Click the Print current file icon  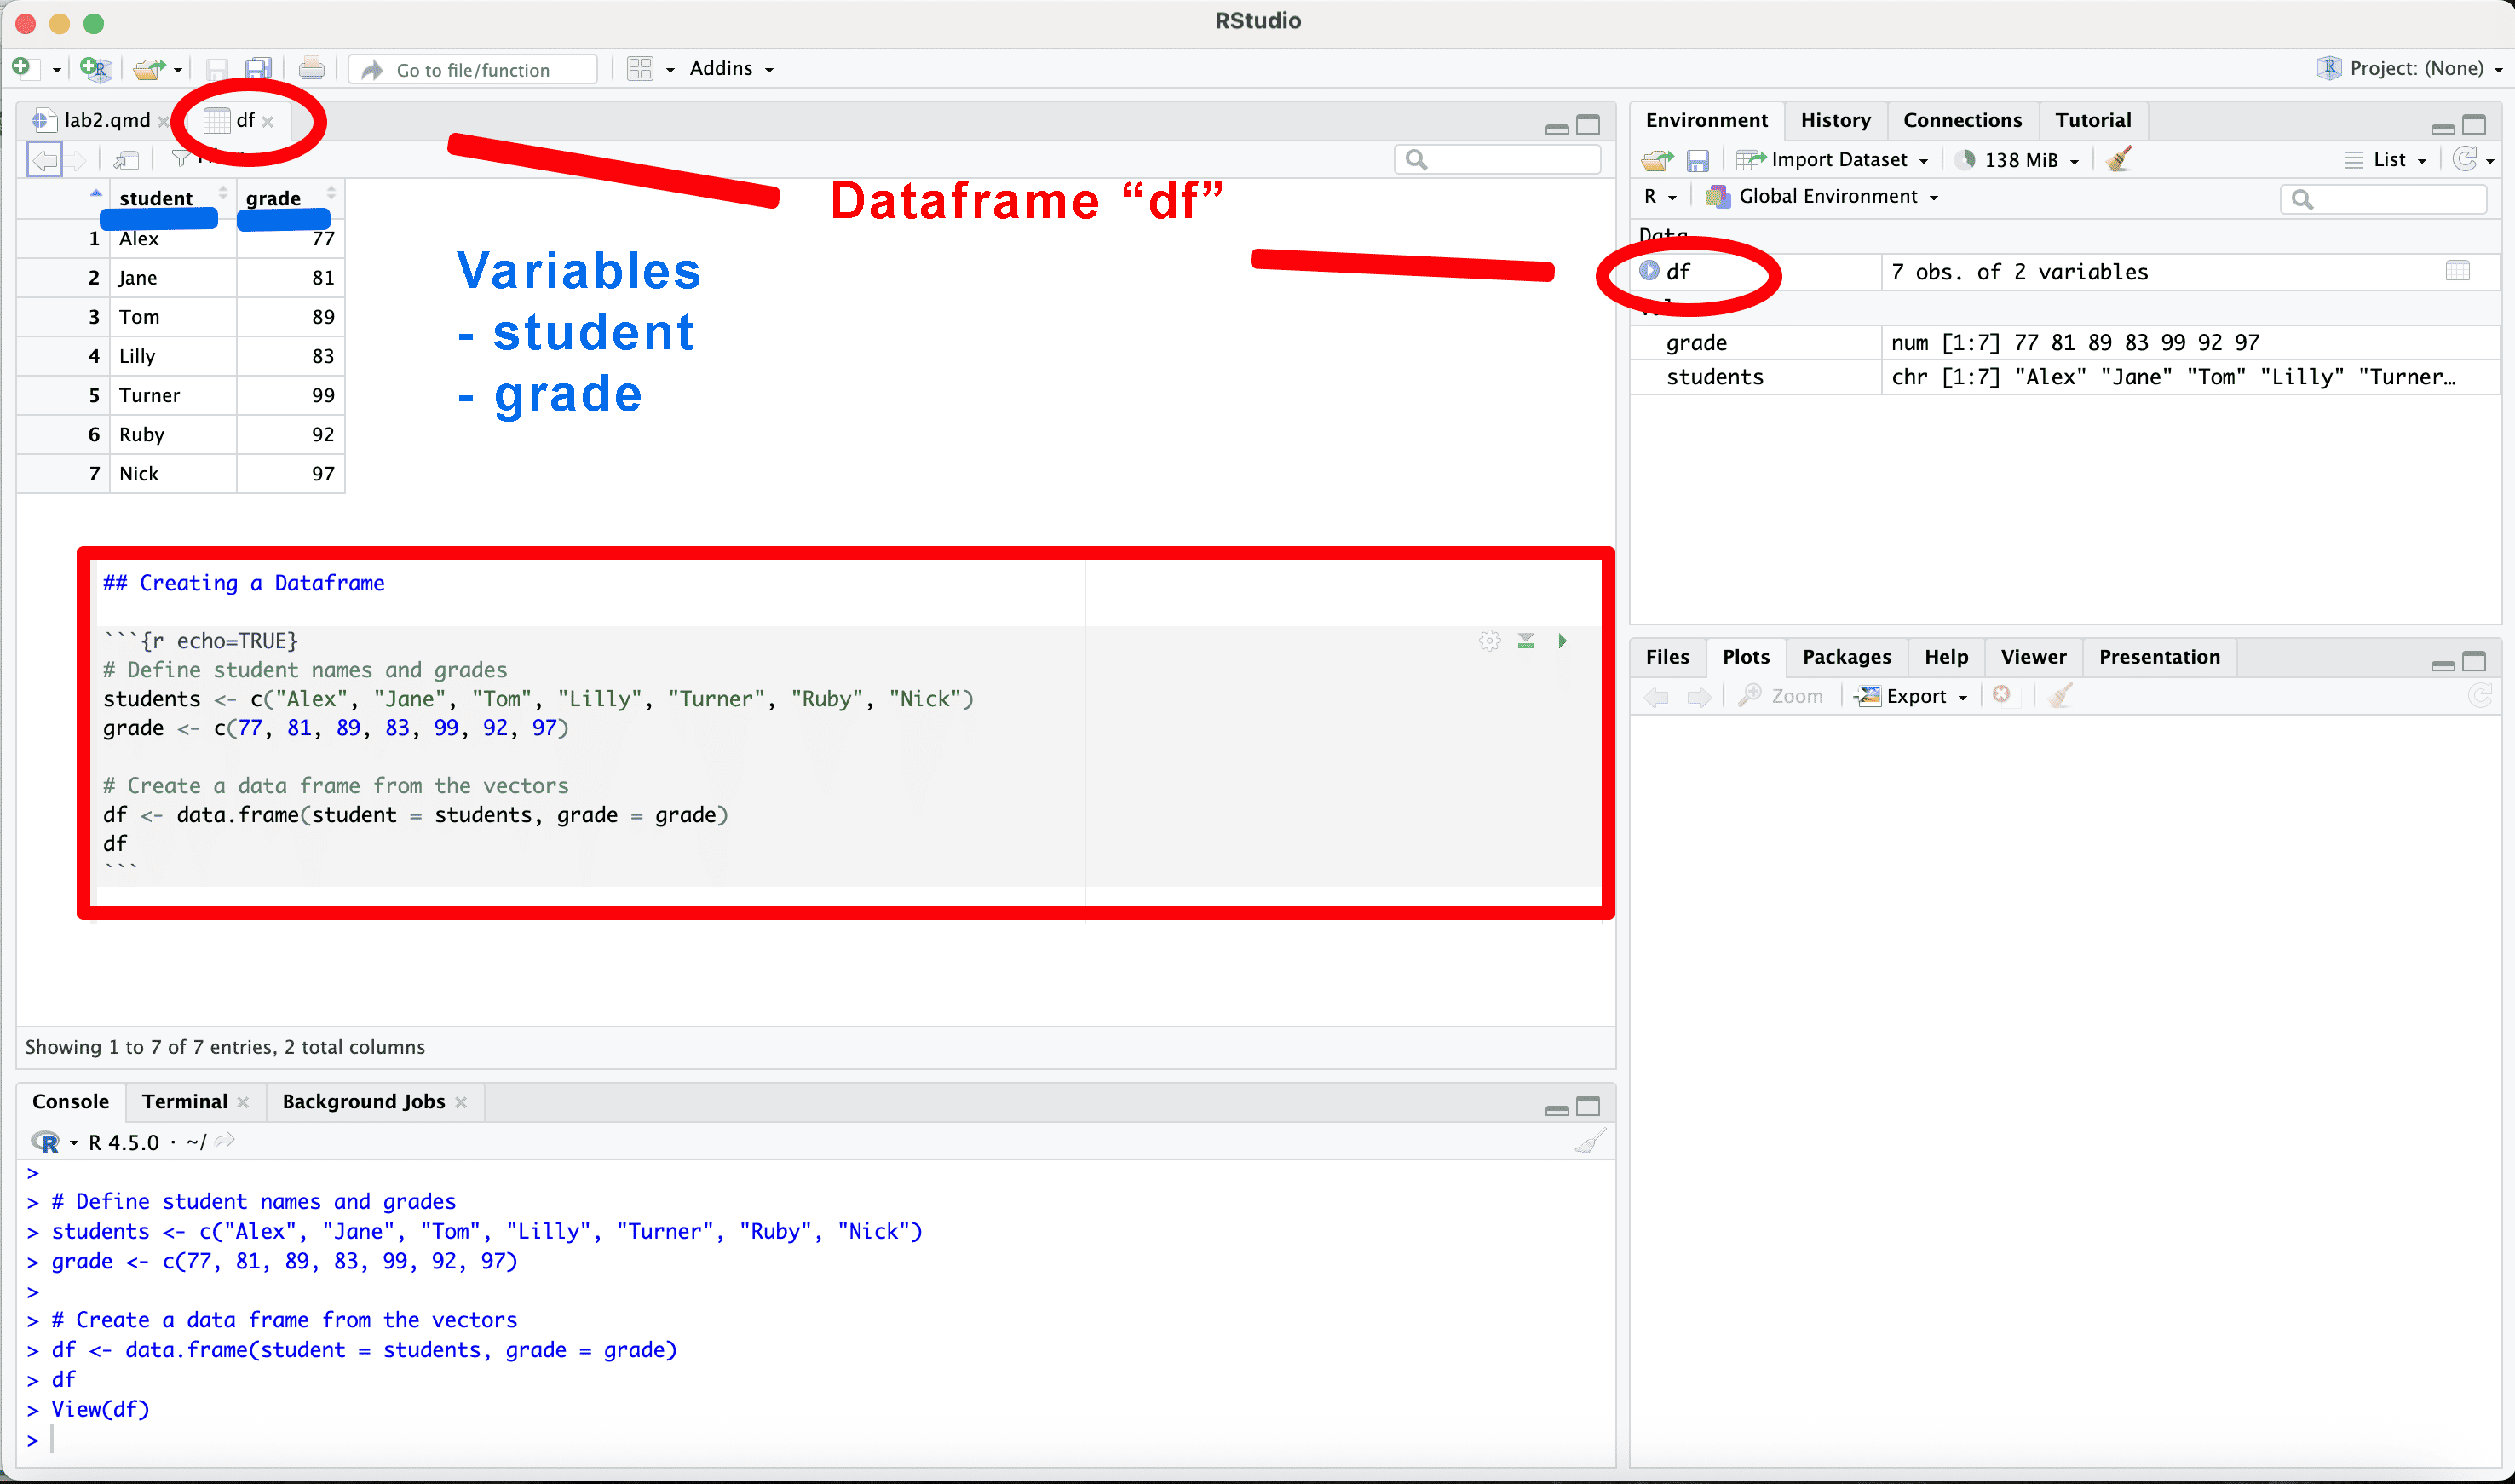311,68
